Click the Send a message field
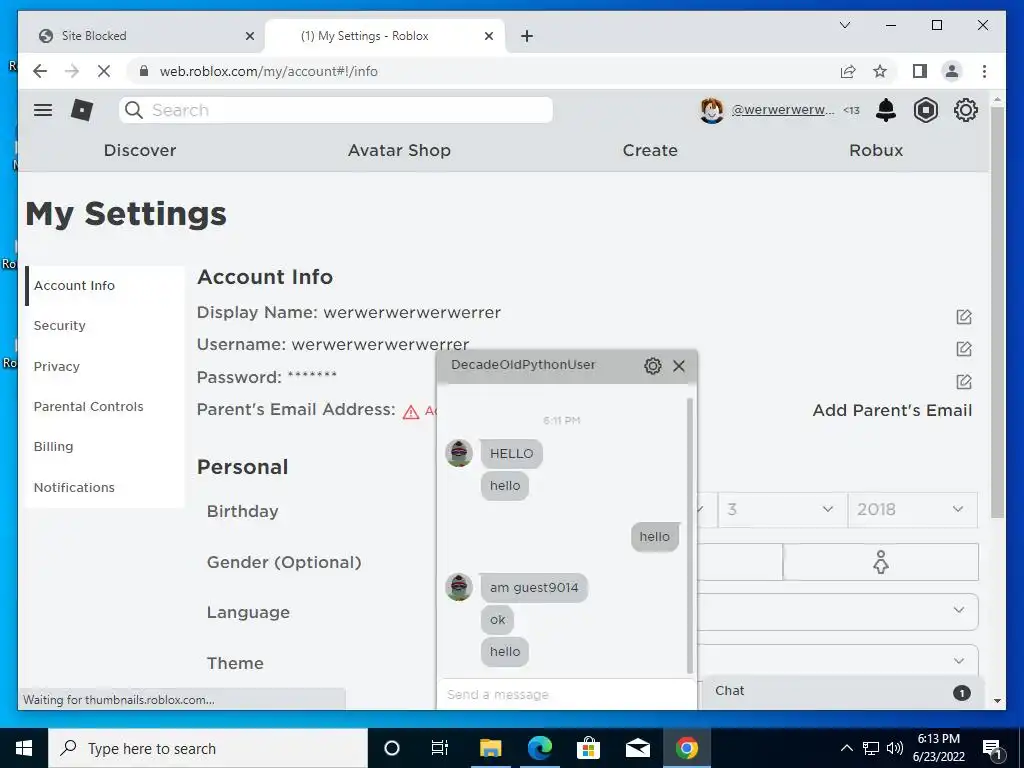The image size is (1024, 768). point(566,694)
